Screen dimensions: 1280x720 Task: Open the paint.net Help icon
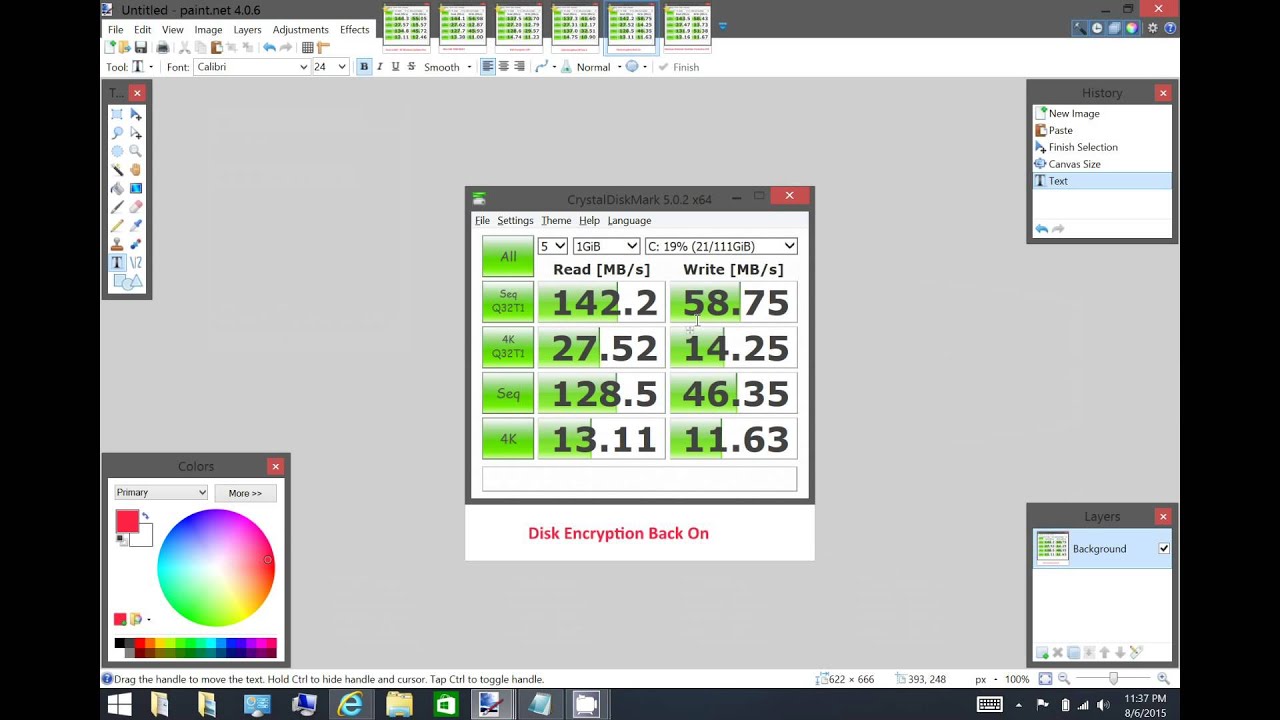[x=1170, y=28]
